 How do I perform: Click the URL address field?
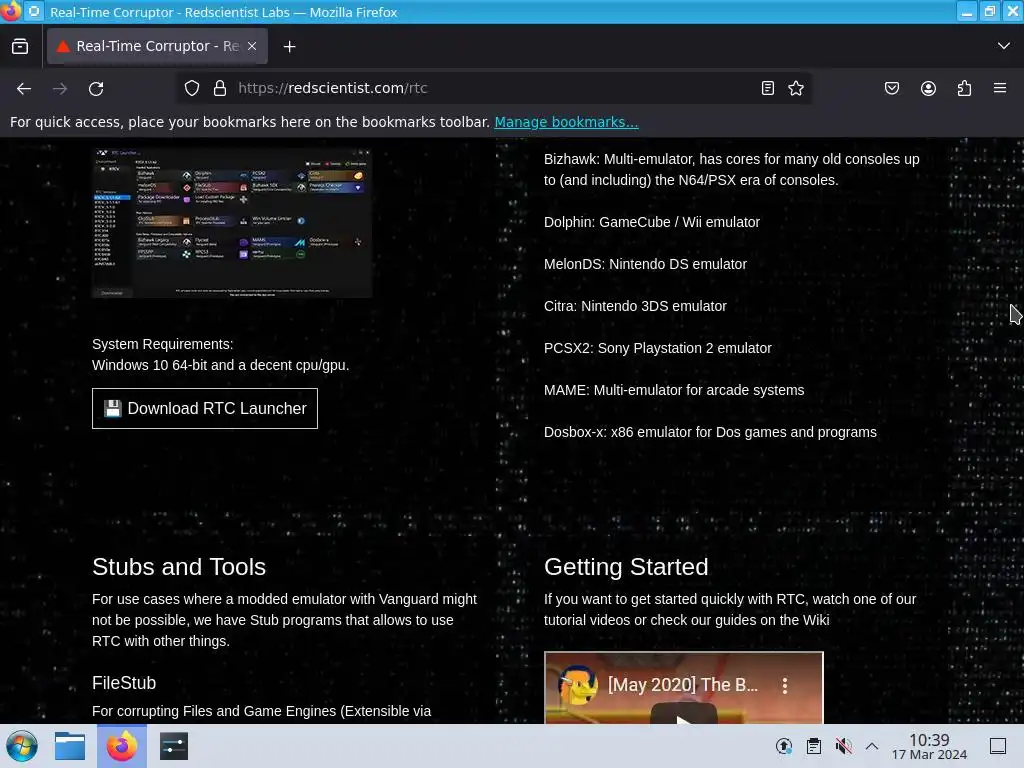tap(493, 88)
